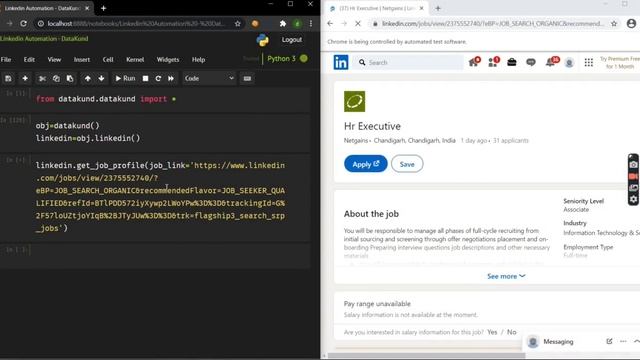640x360 pixels.
Task: Move the selected cell down
Action: pos(101,78)
